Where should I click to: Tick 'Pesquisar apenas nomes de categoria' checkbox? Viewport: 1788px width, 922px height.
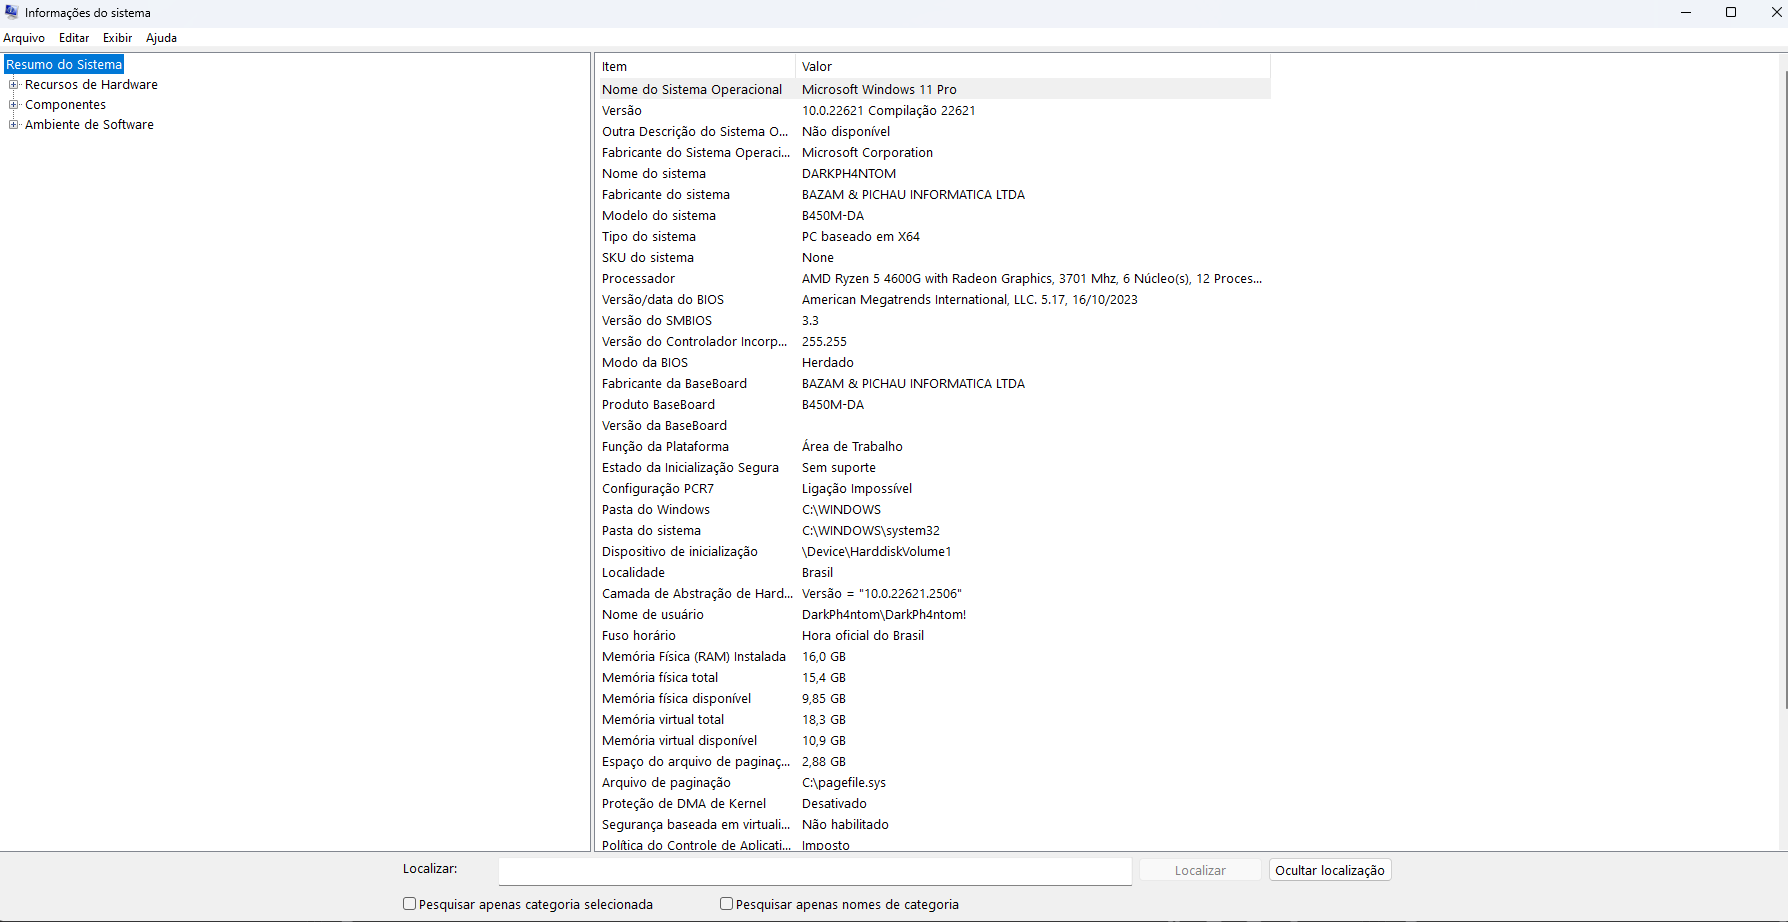click(x=726, y=904)
